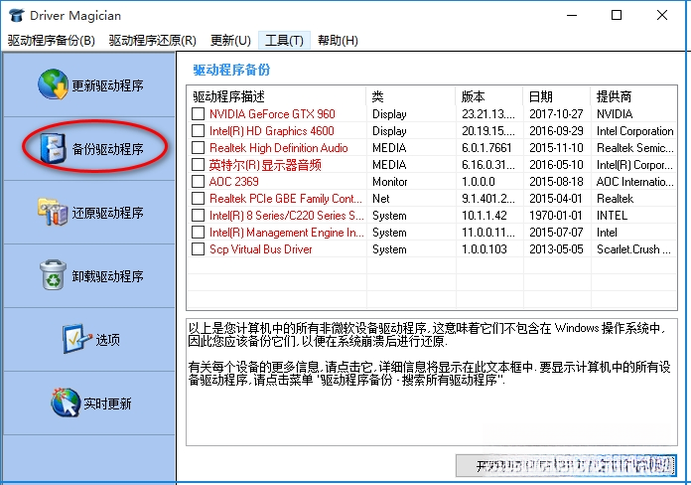Click the uninstall driver recycle bin icon
Screen dimensions: 691x485
53,274
